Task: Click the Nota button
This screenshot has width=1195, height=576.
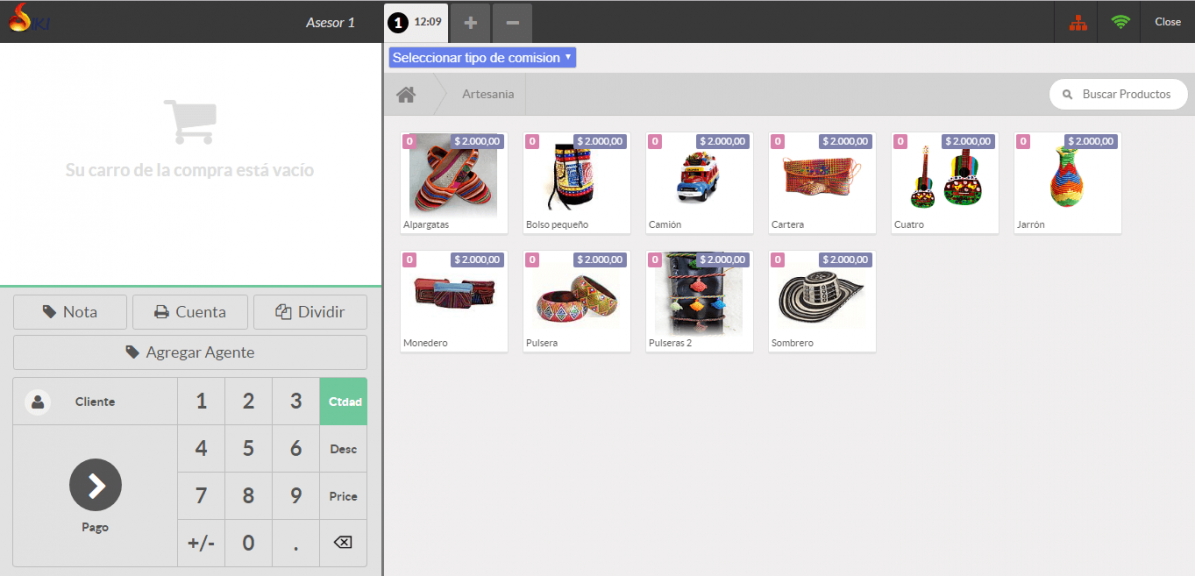Action: click(70, 312)
